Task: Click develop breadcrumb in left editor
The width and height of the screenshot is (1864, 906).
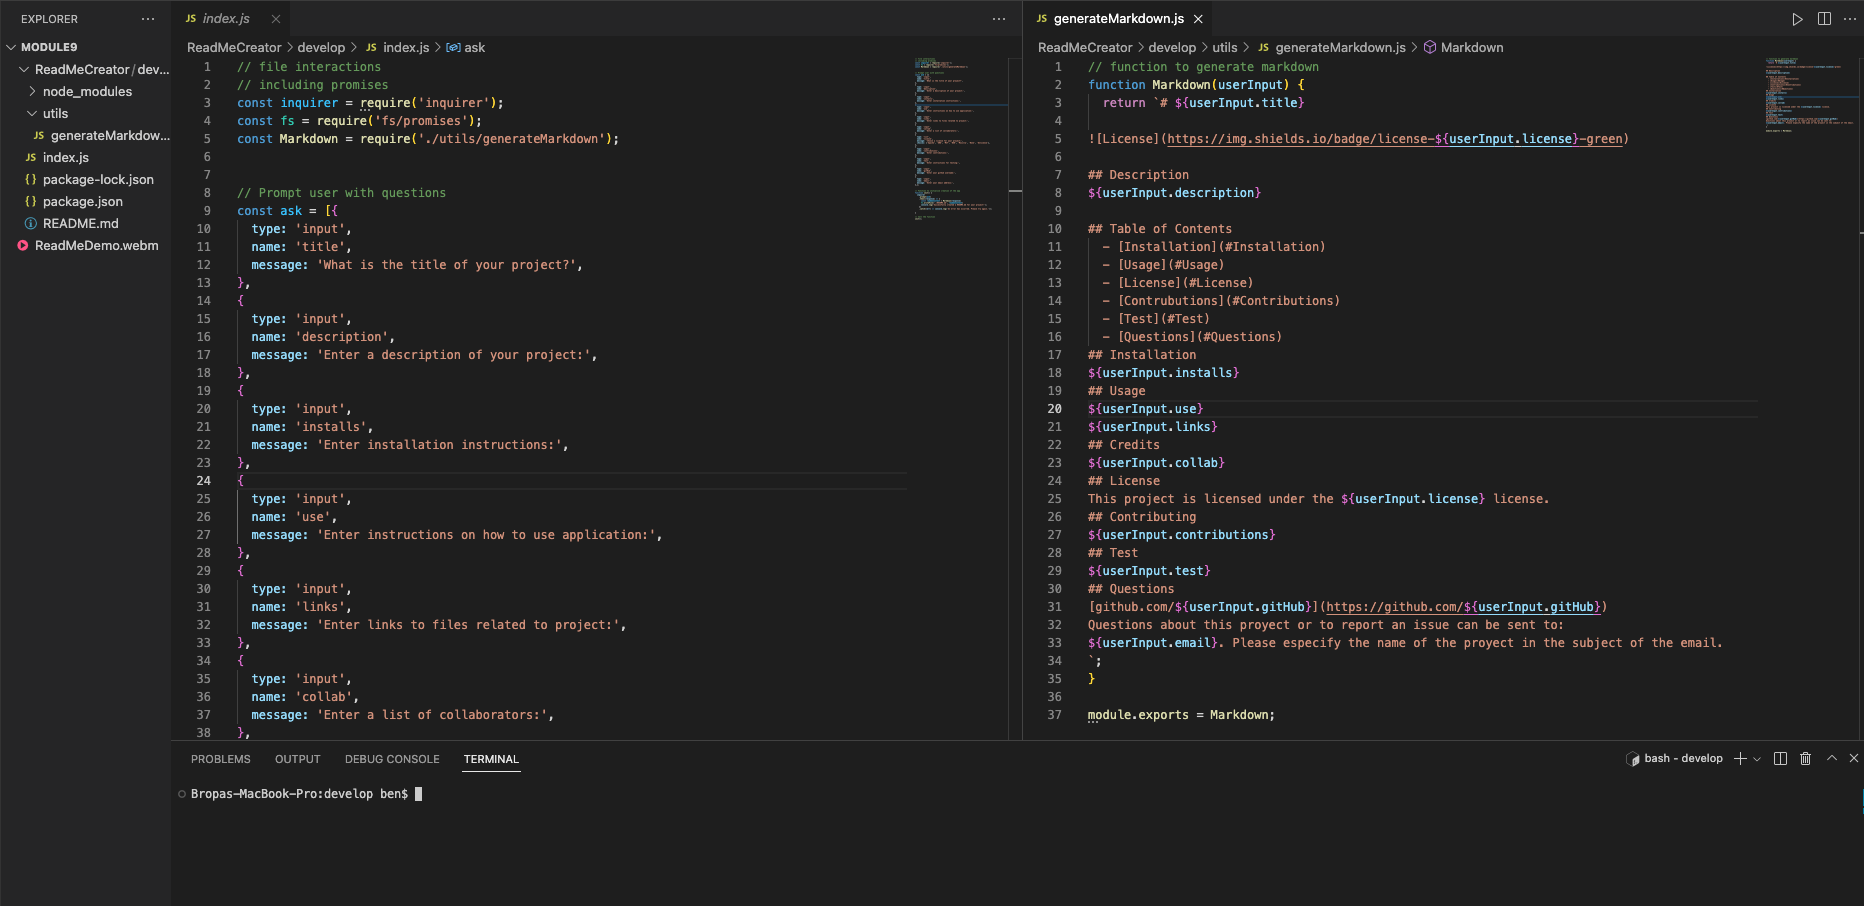Action: 321,47
